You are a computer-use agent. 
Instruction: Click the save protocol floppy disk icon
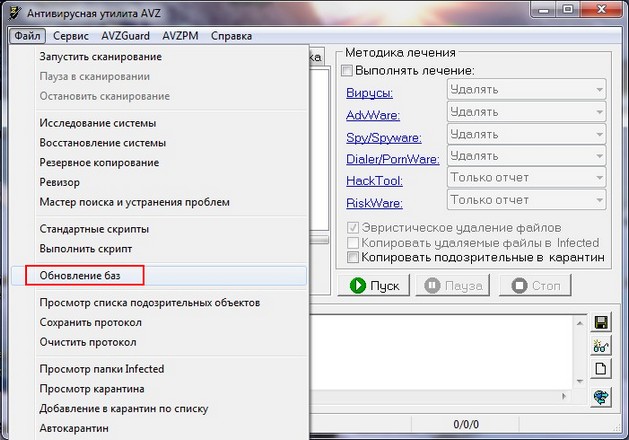tap(601, 322)
